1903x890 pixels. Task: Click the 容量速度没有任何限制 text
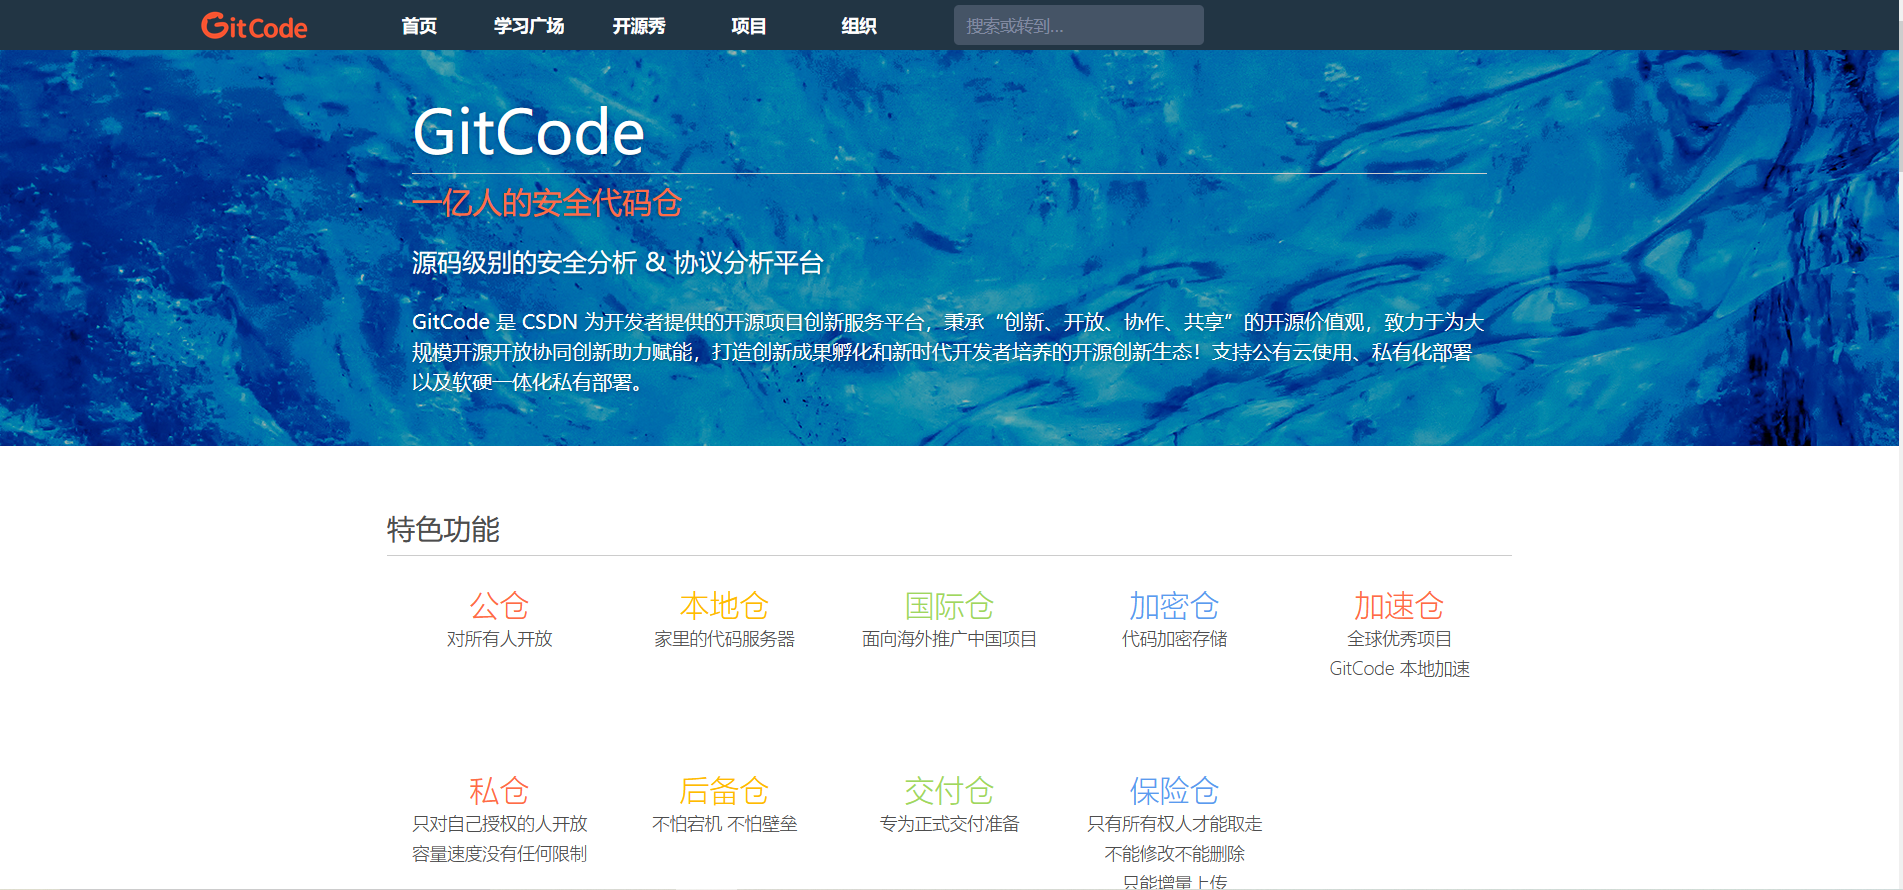point(499,854)
